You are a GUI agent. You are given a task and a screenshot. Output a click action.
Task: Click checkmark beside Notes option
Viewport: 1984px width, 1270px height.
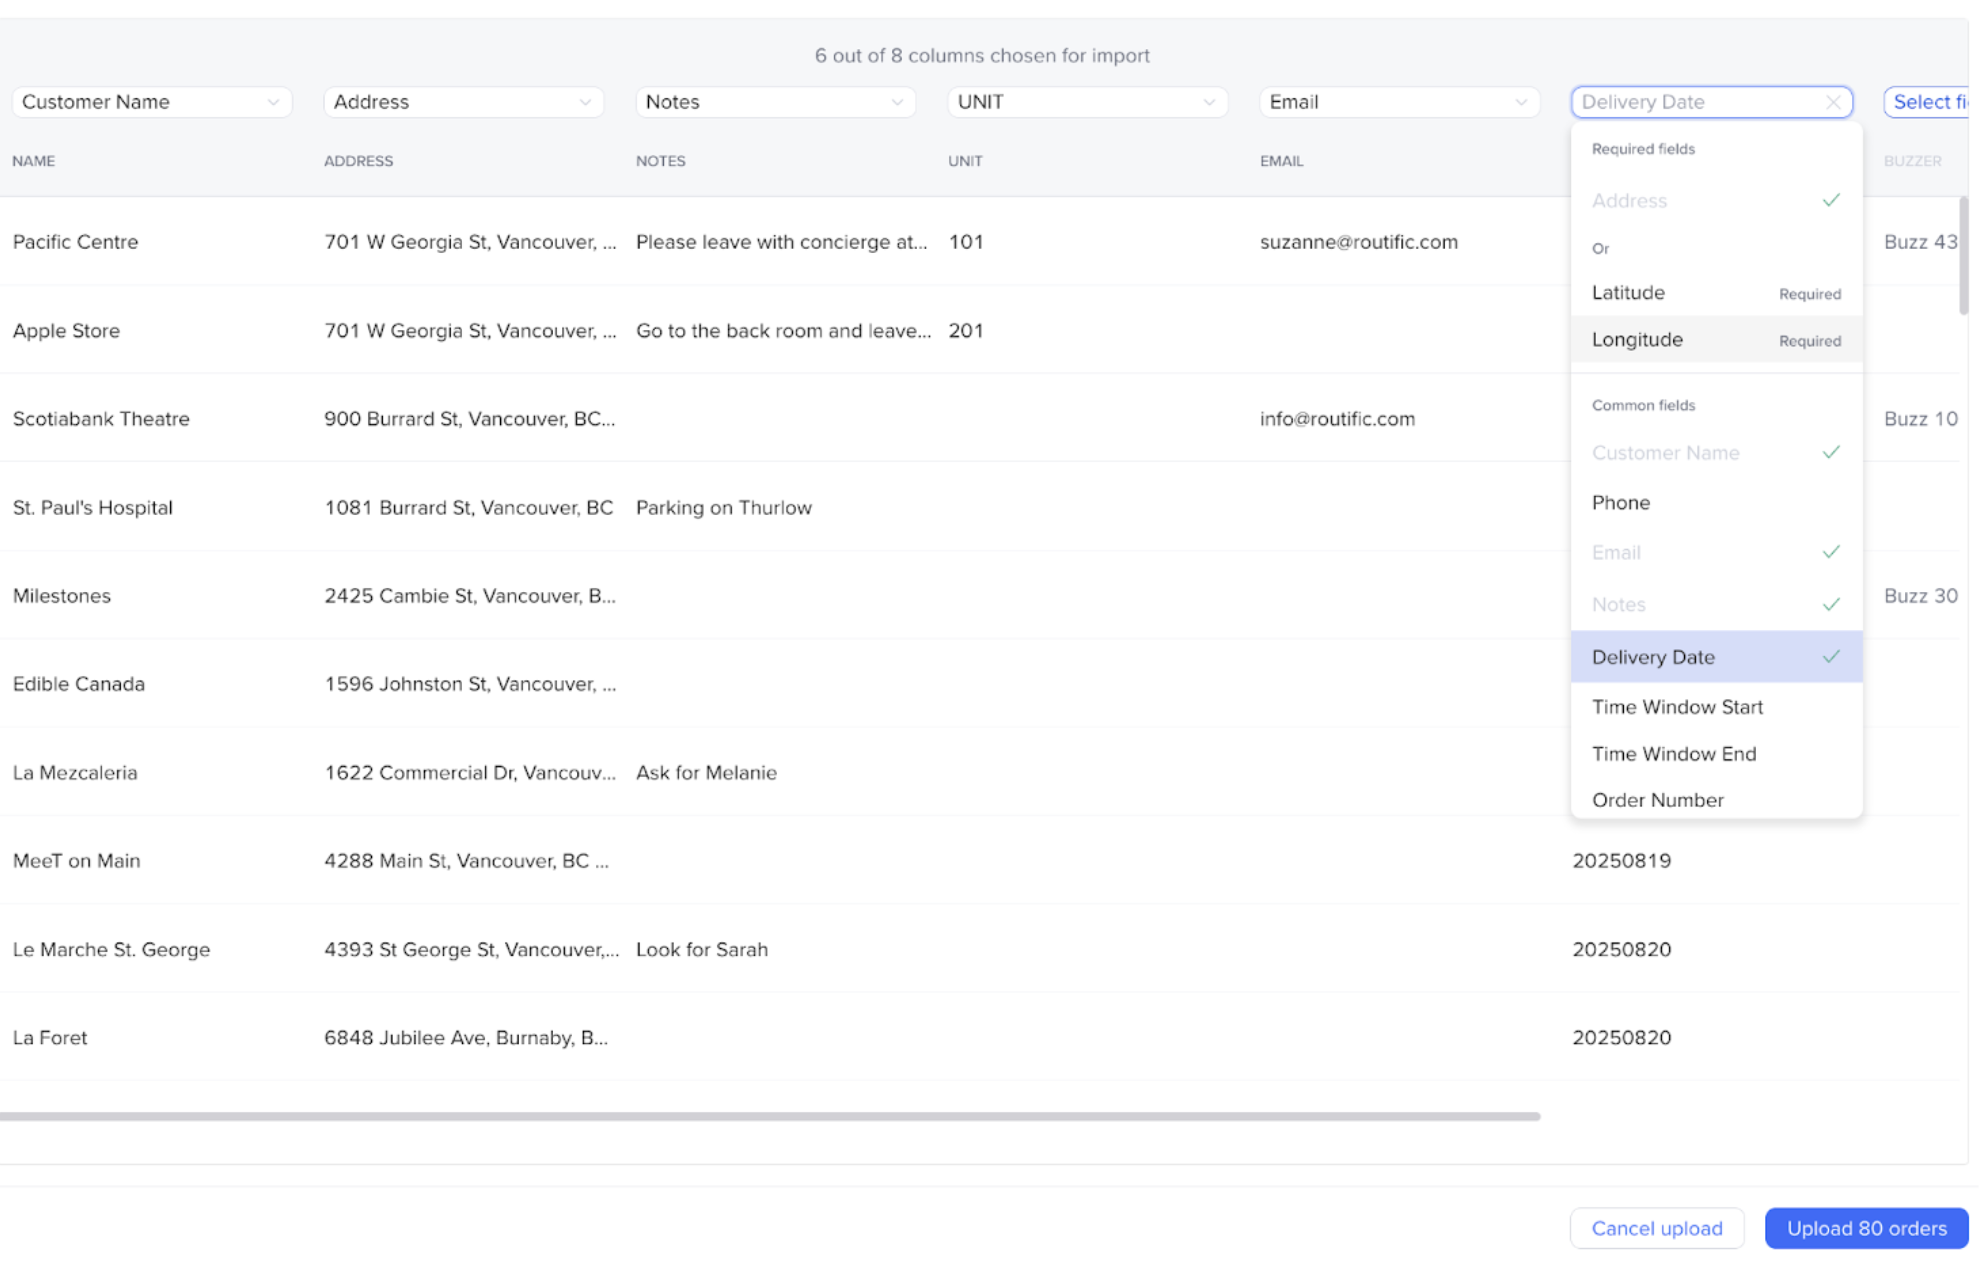(x=1830, y=604)
